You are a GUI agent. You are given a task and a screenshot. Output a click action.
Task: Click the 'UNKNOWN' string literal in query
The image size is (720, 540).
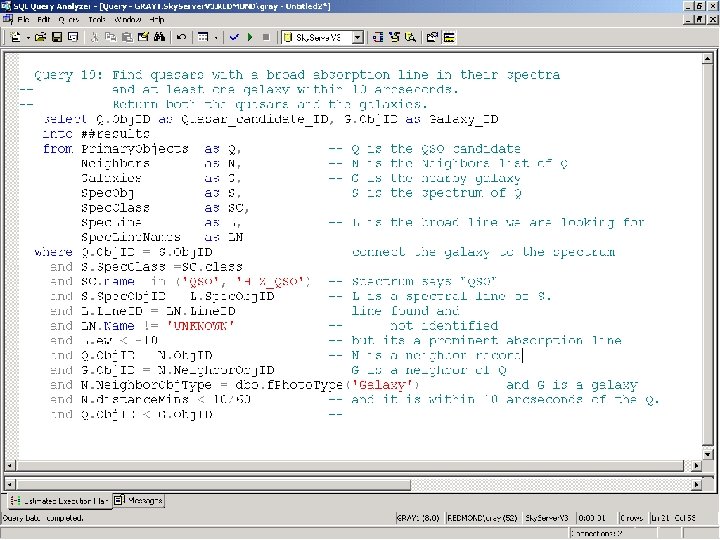click(201, 326)
